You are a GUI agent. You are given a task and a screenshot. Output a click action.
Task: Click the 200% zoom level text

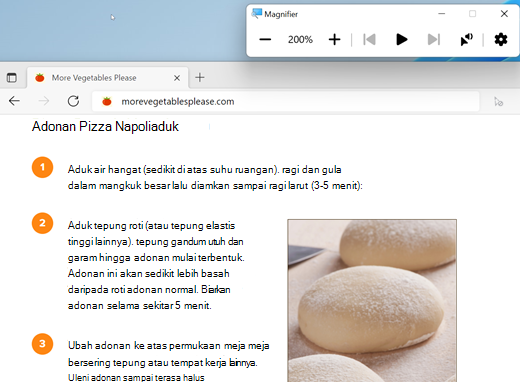coord(300,40)
